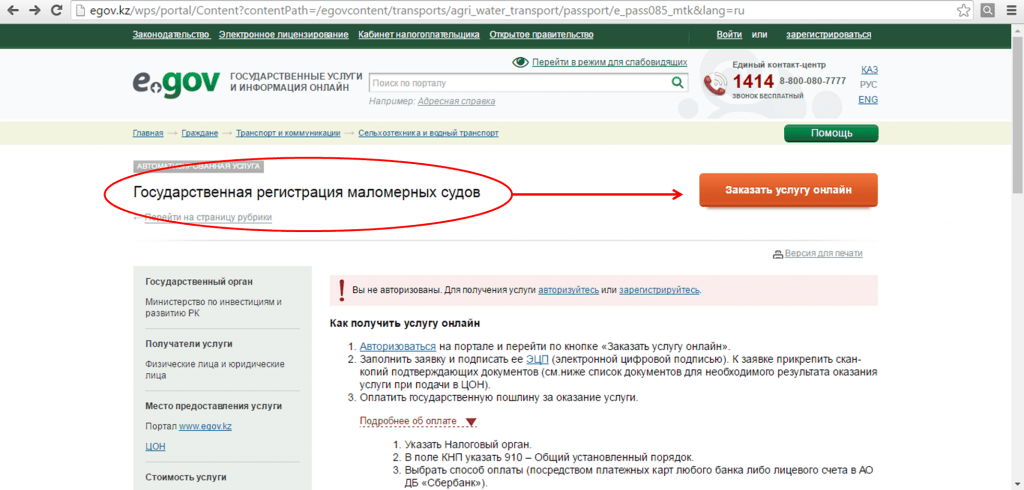The height and width of the screenshot is (490, 1024).
Task: Reload the page with the refresh icon
Action: pyautogui.click(x=57, y=10)
